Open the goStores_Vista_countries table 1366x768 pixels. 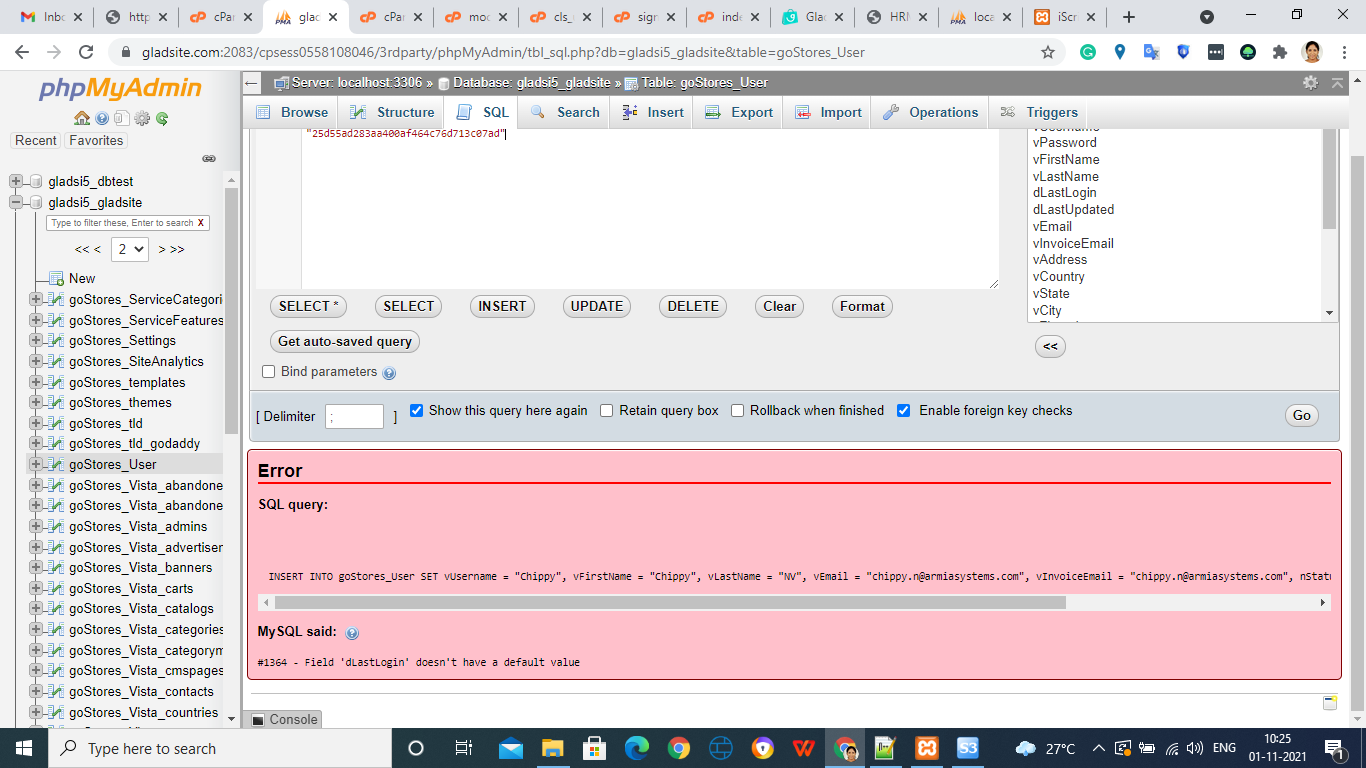[x=143, y=713]
